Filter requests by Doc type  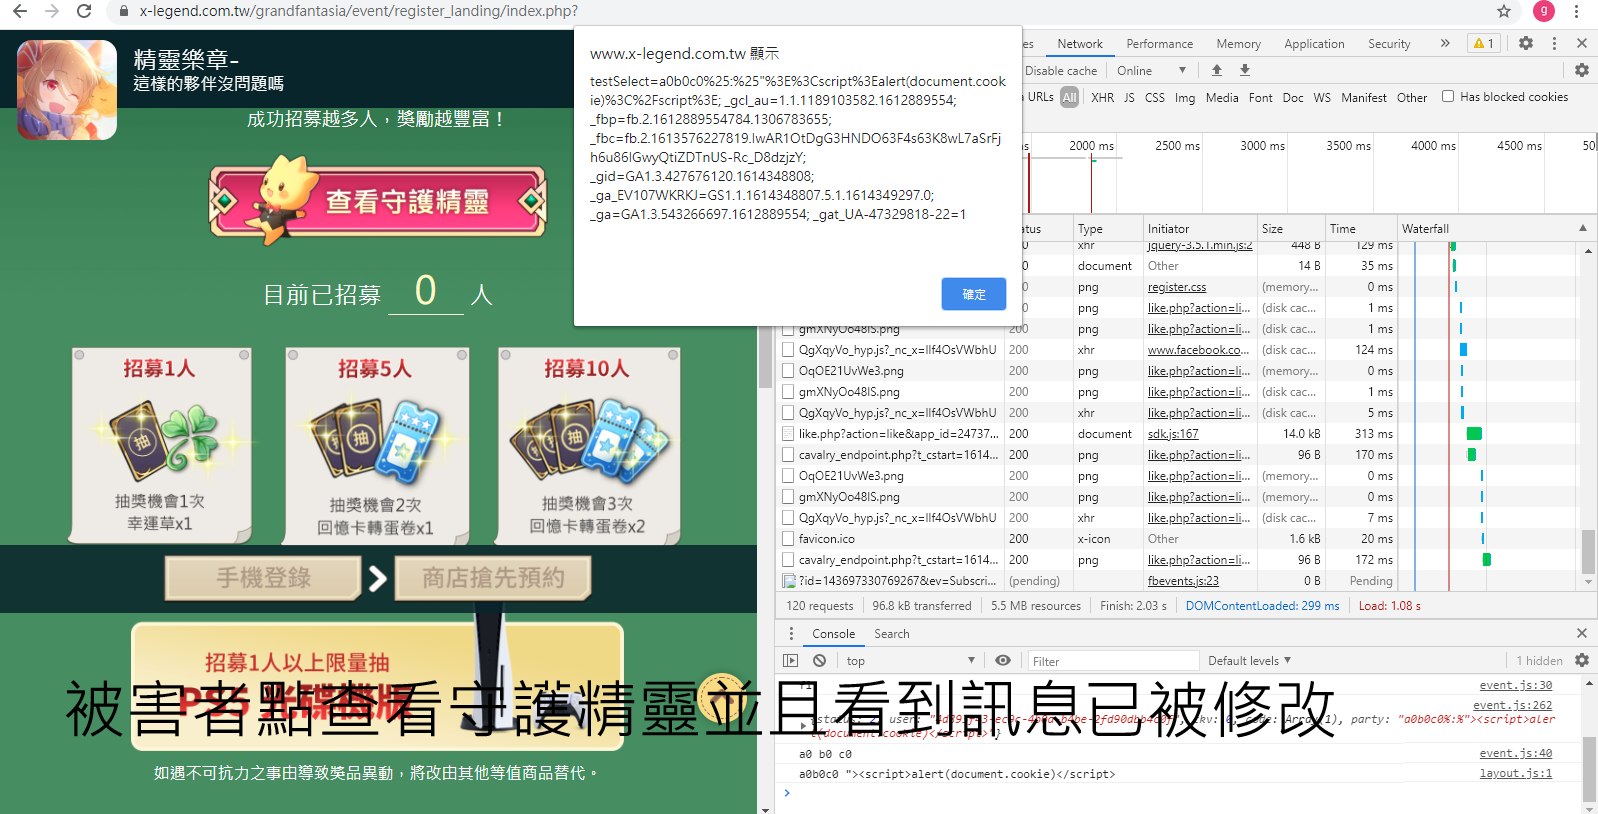pyautogui.click(x=1293, y=97)
